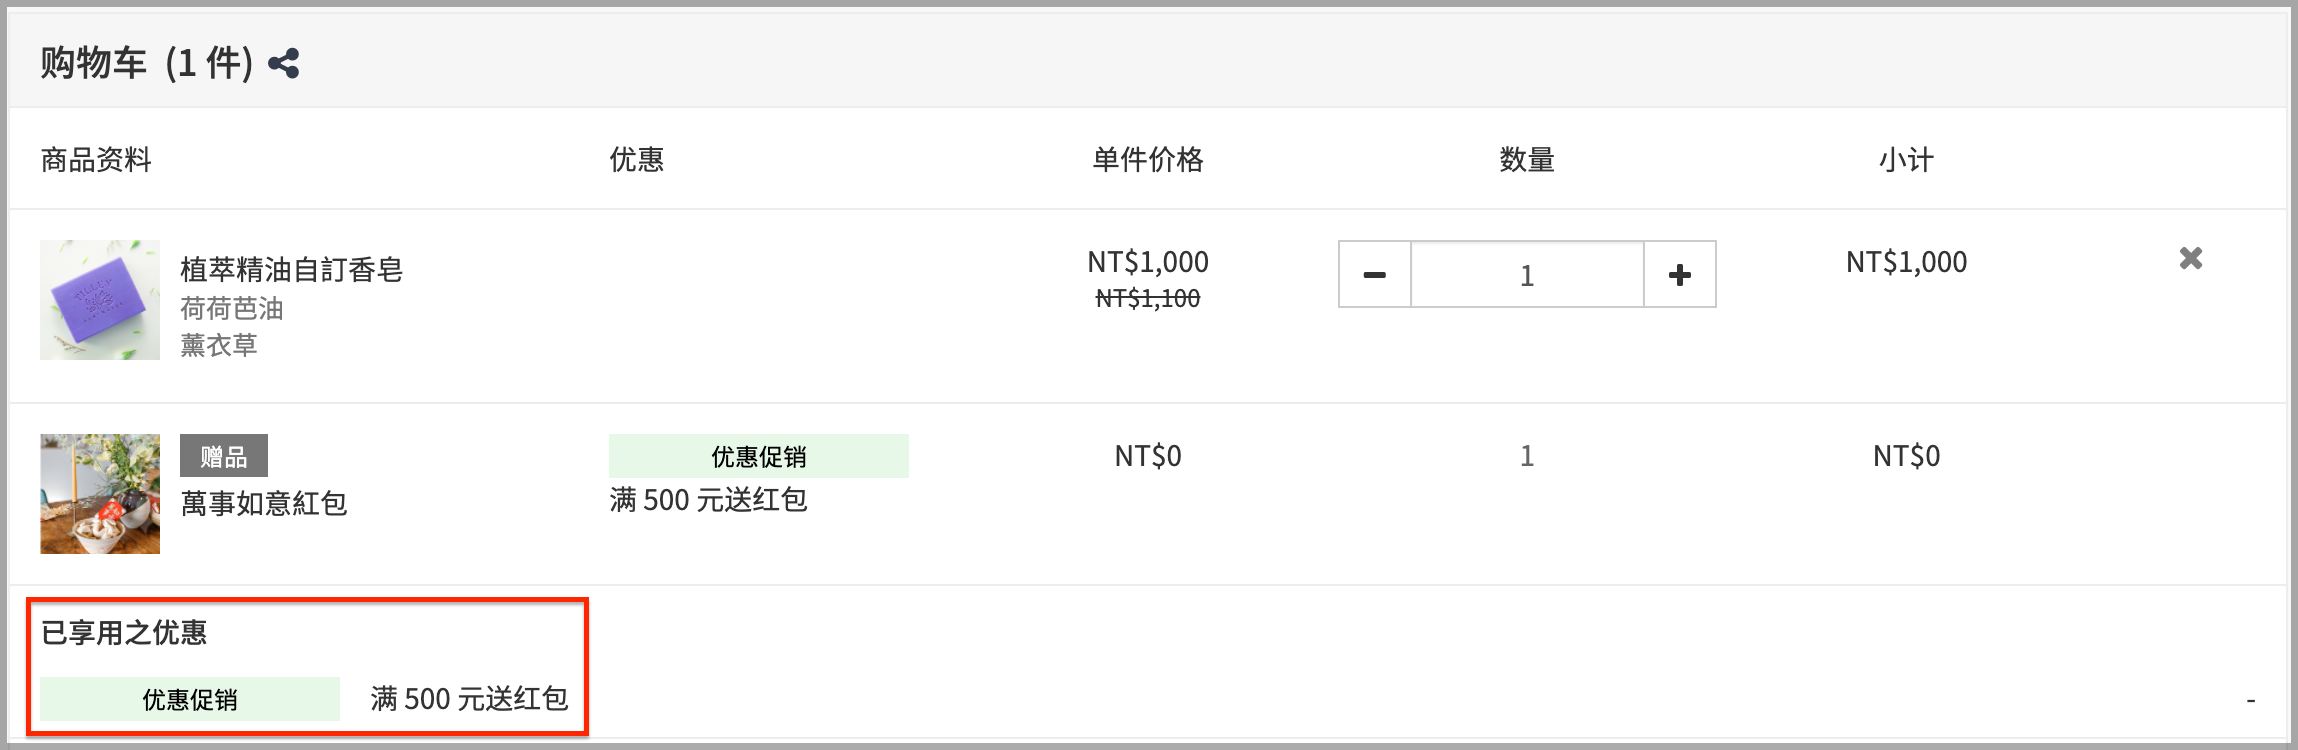The height and width of the screenshot is (750, 2298).
Task: Open the 萬事如意紅包 gift thumbnail
Action: (x=100, y=494)
